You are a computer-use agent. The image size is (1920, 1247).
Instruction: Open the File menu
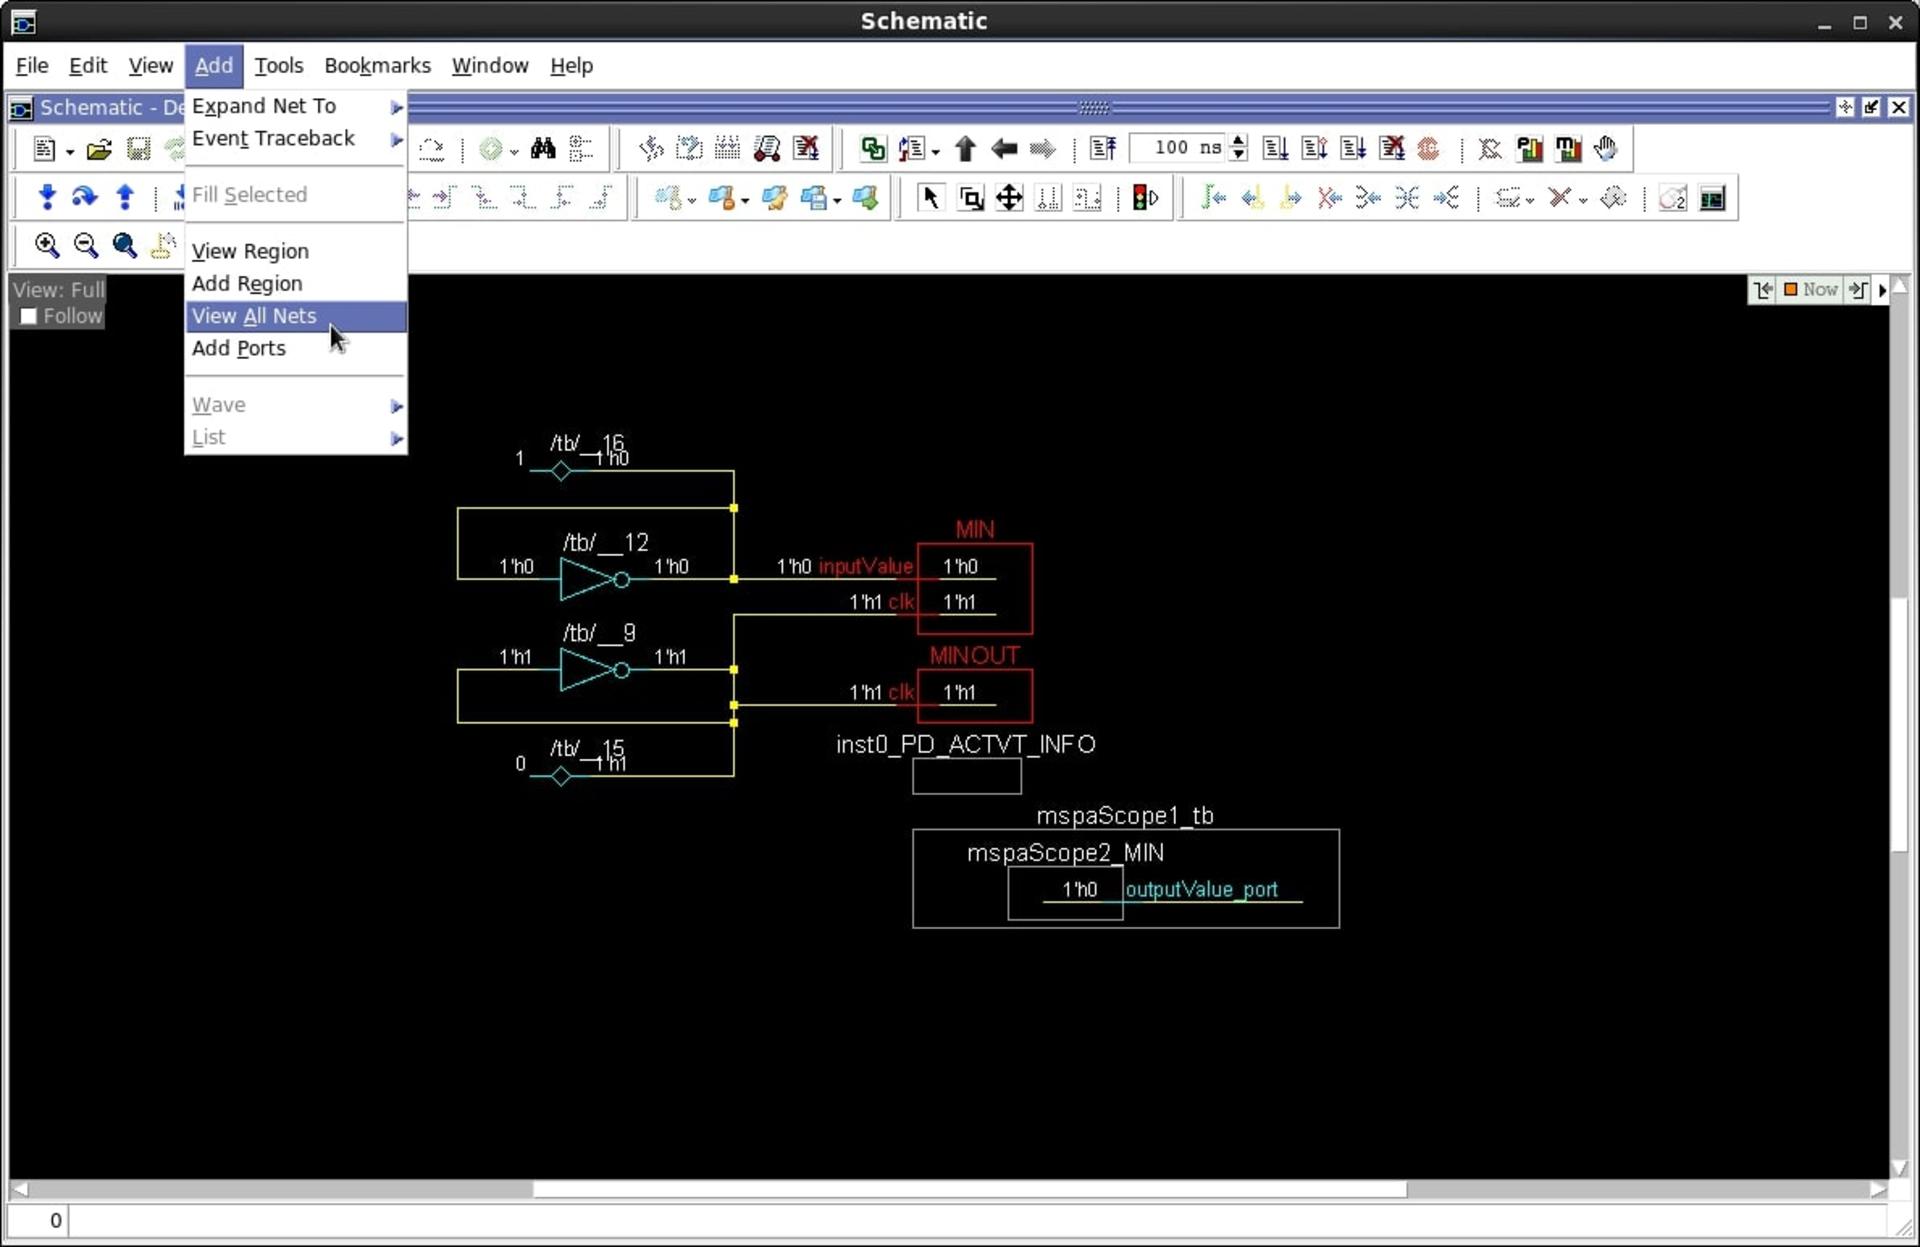(x=32, y=65)
